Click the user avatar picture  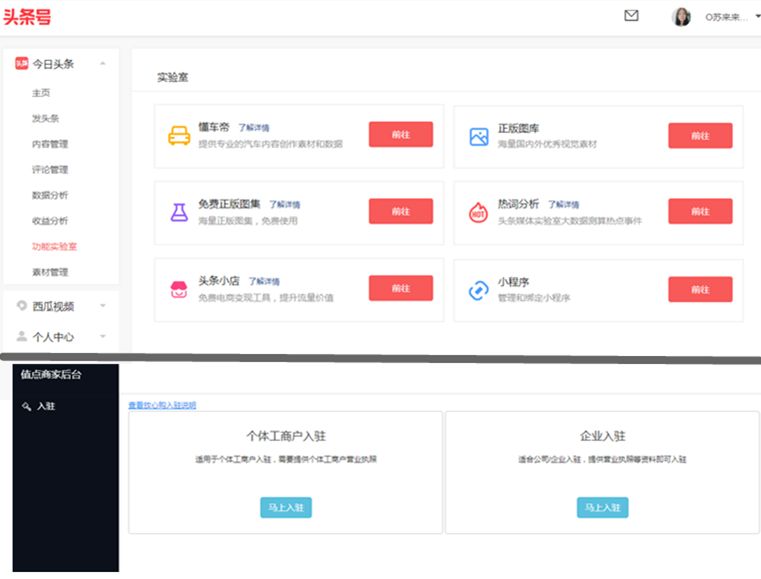point(681,17)
